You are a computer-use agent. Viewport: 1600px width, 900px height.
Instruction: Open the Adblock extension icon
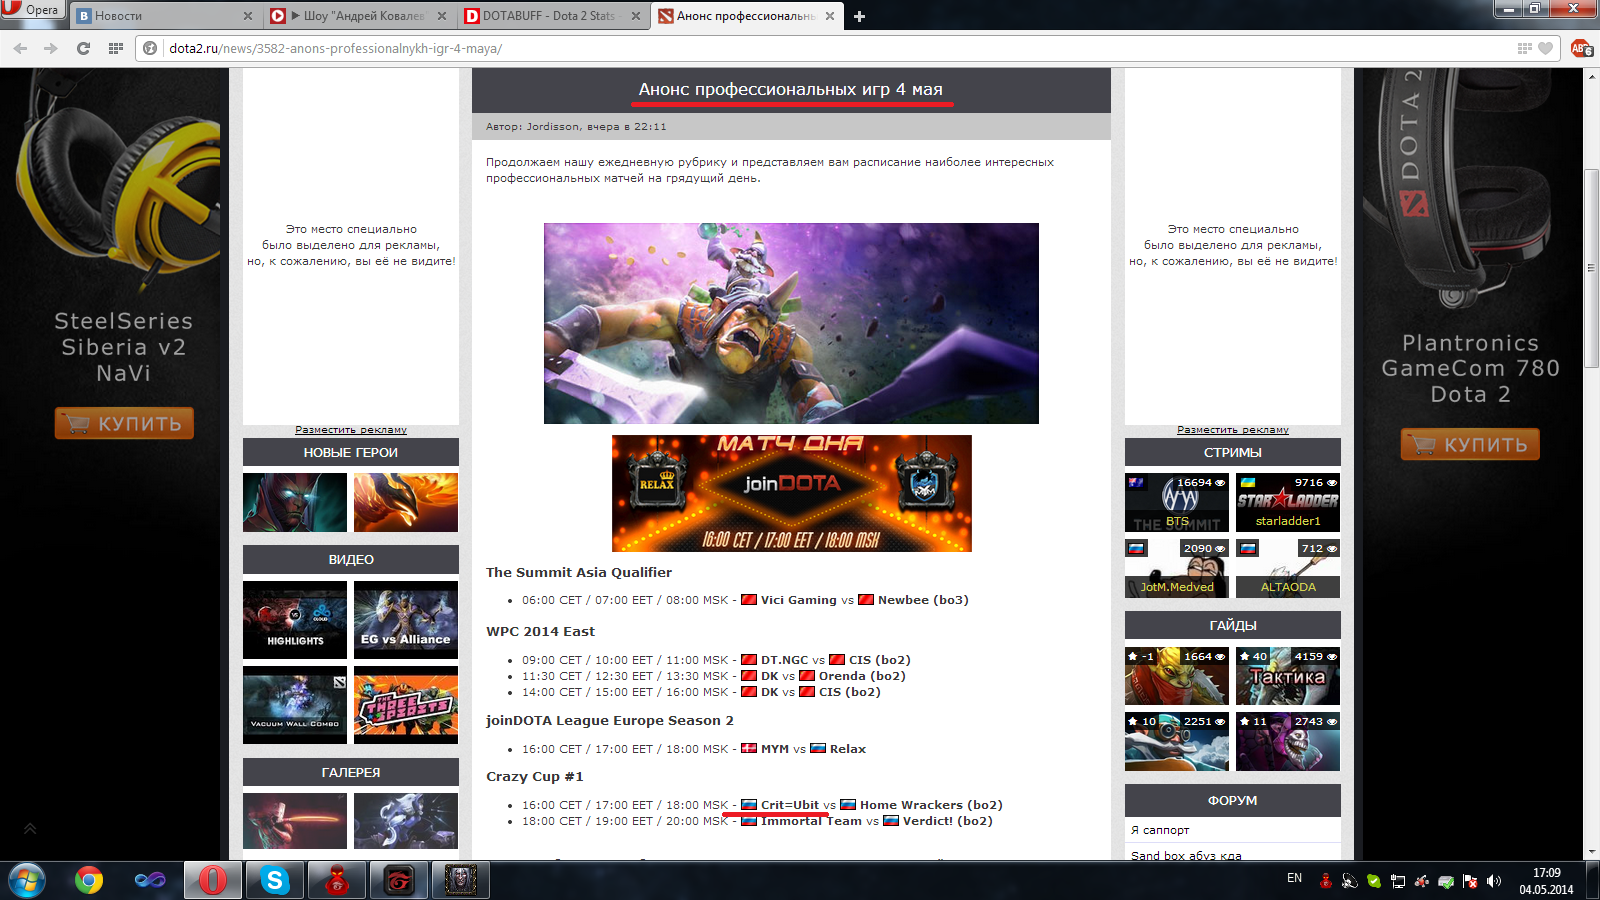tap(1581, 48)
